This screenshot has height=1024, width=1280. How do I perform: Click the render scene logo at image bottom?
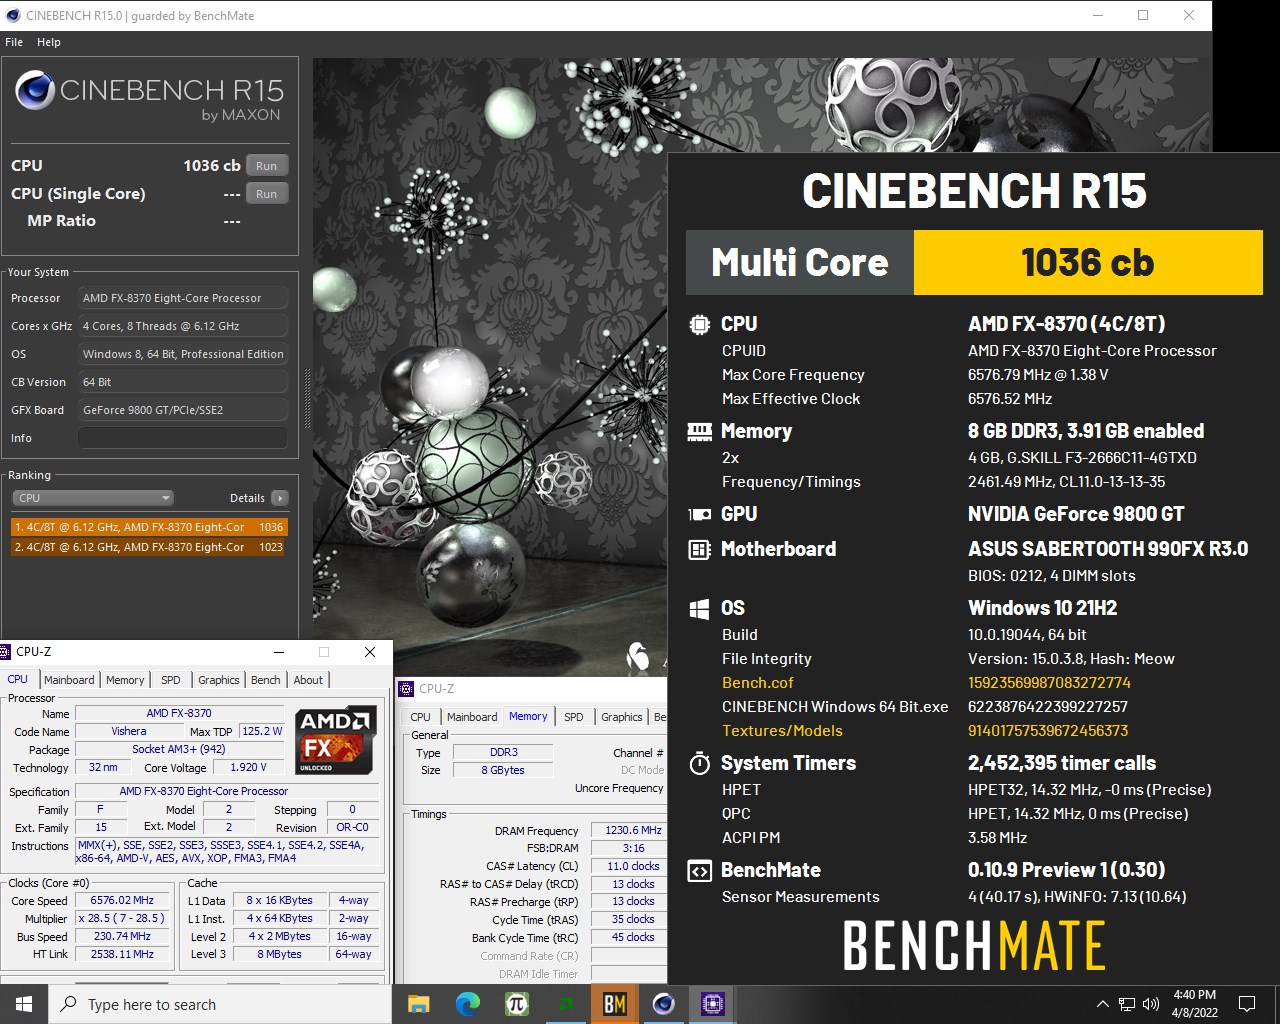(638, 655)
